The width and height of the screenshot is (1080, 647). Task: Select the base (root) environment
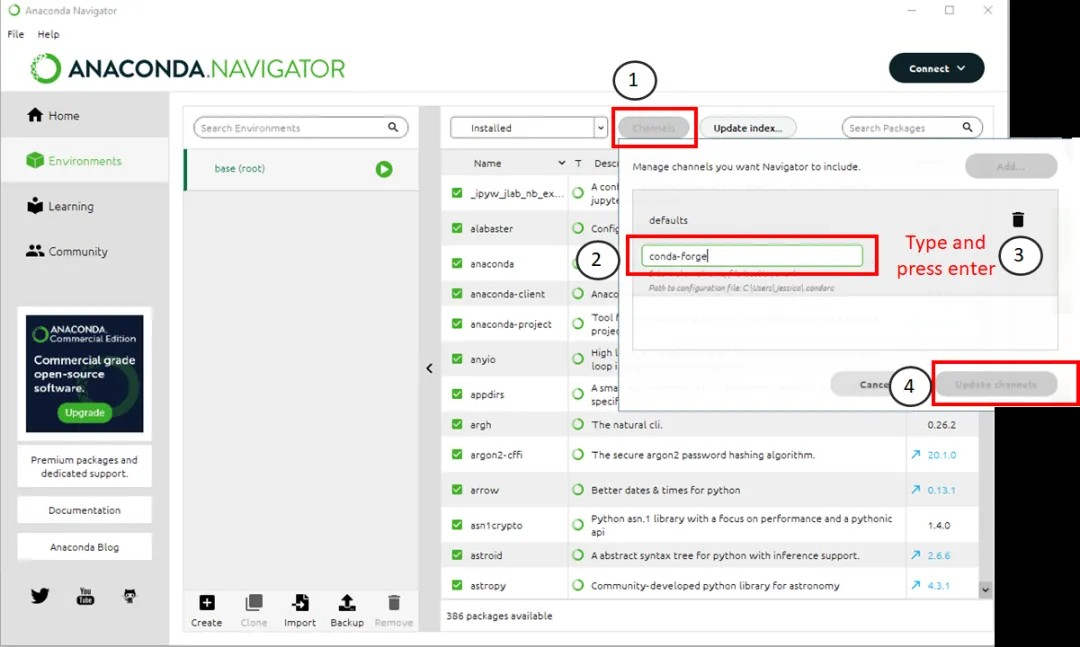301,169
